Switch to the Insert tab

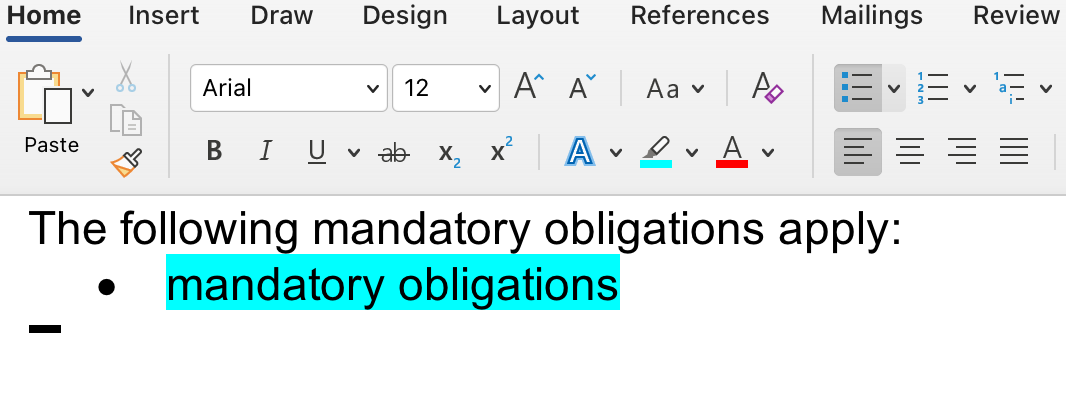[164, 16]
